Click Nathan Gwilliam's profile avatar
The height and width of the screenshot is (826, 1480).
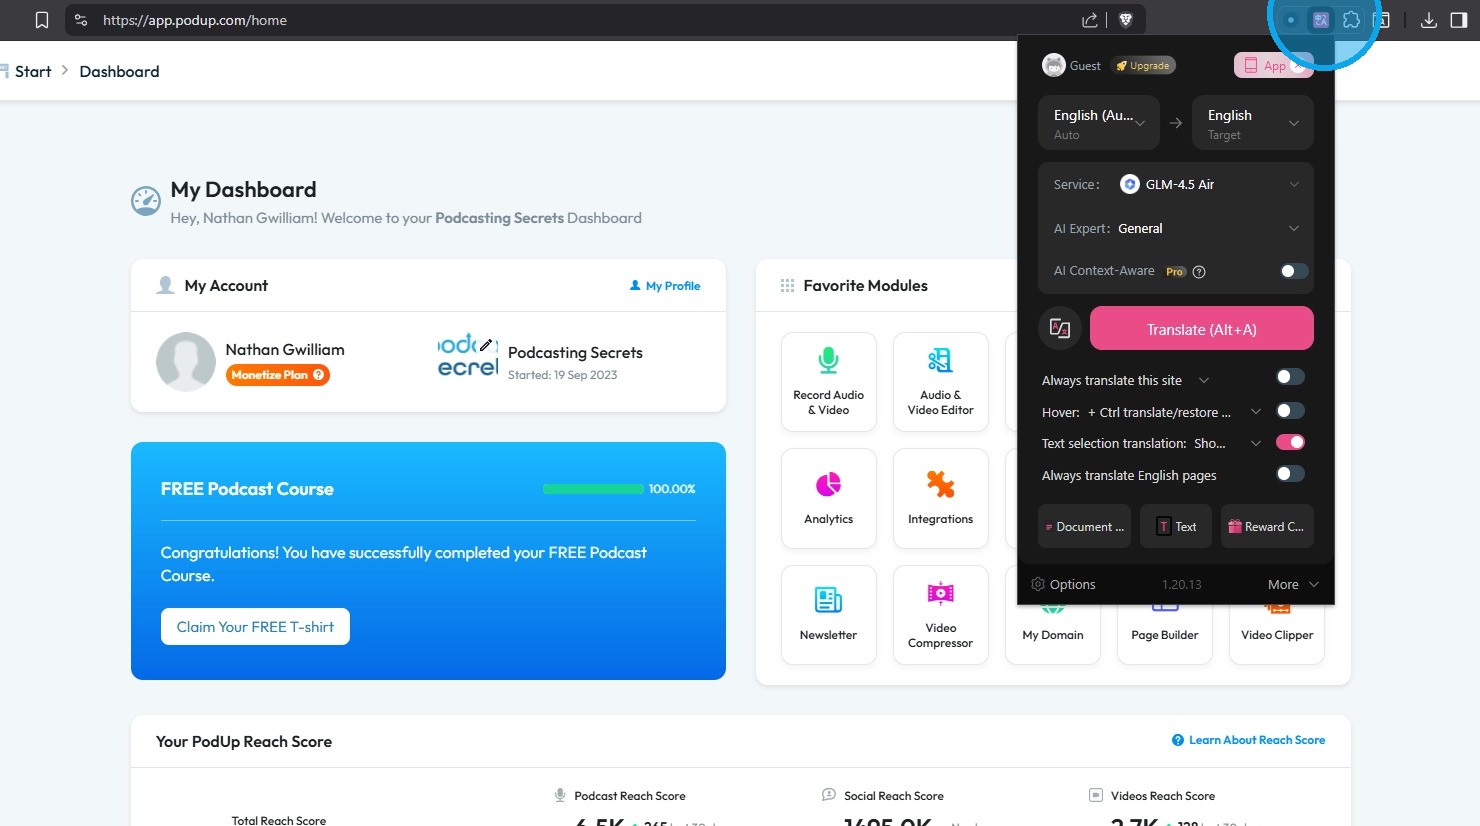point(186,362)
